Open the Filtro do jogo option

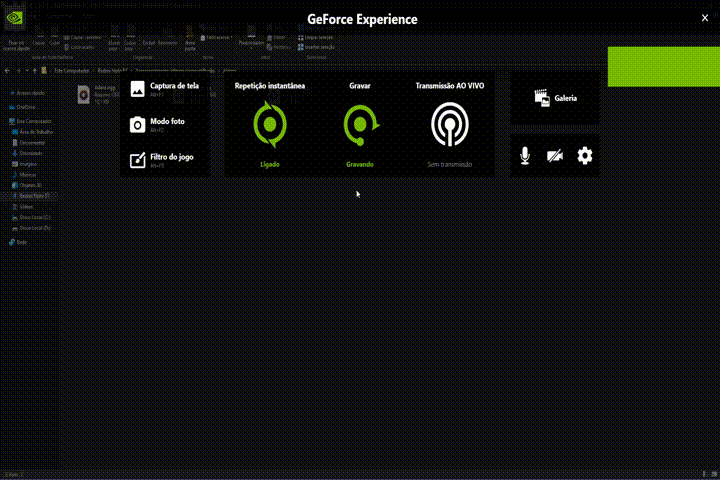click(162, 160)
